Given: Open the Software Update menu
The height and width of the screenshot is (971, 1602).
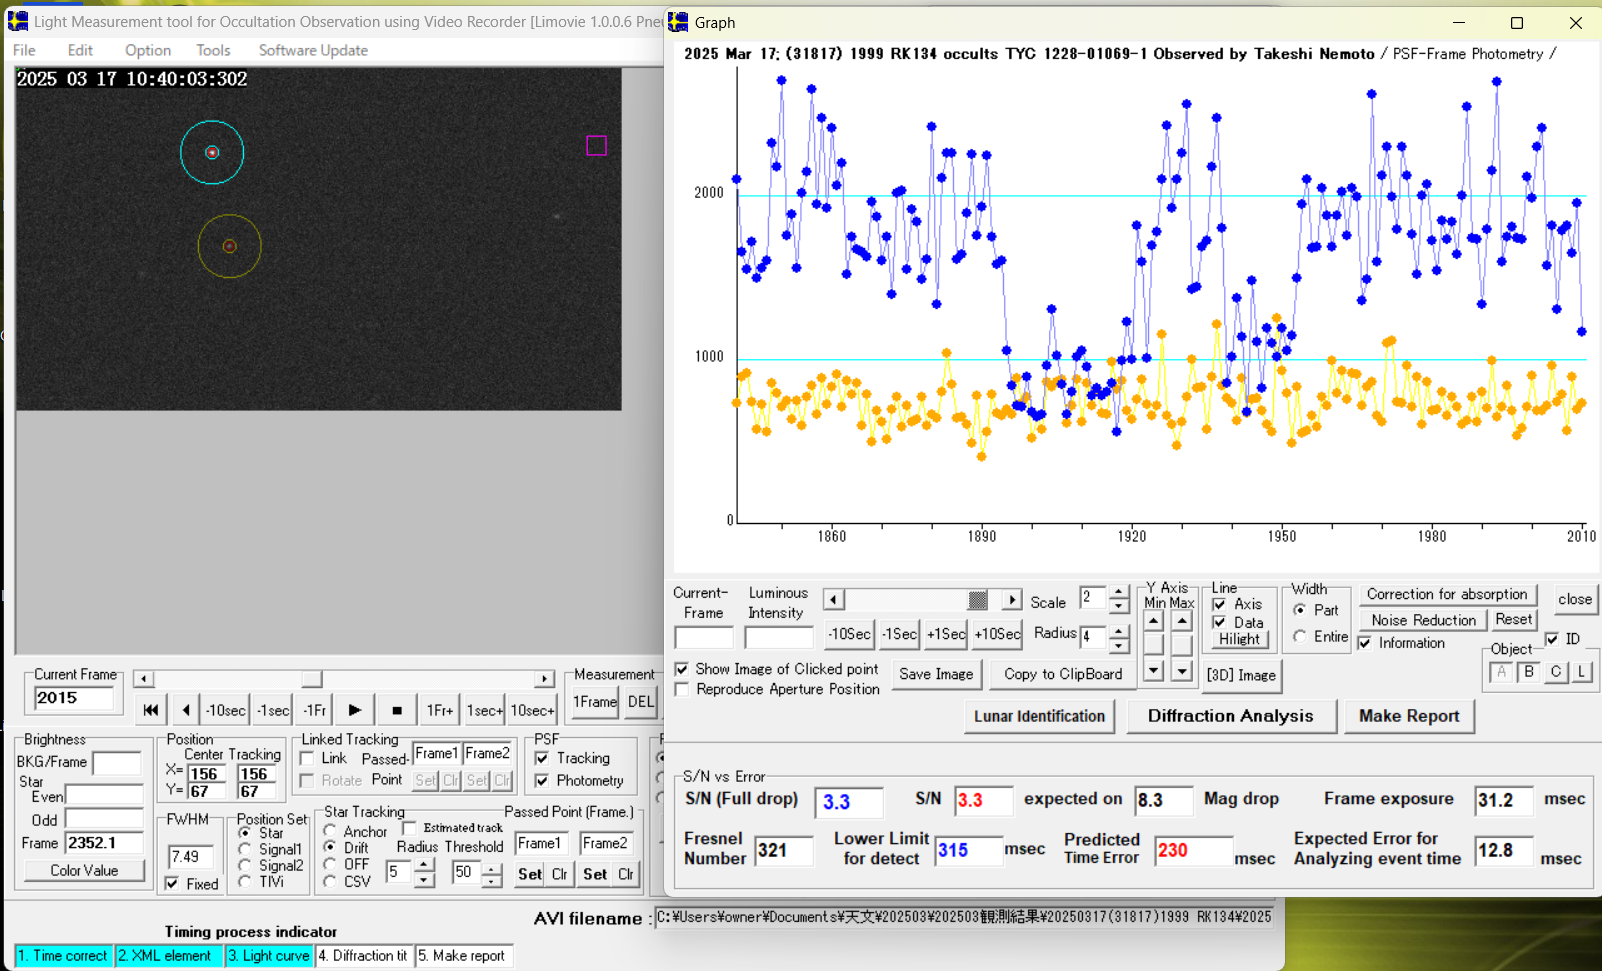Looking at the screenshot, I should 313,50.
